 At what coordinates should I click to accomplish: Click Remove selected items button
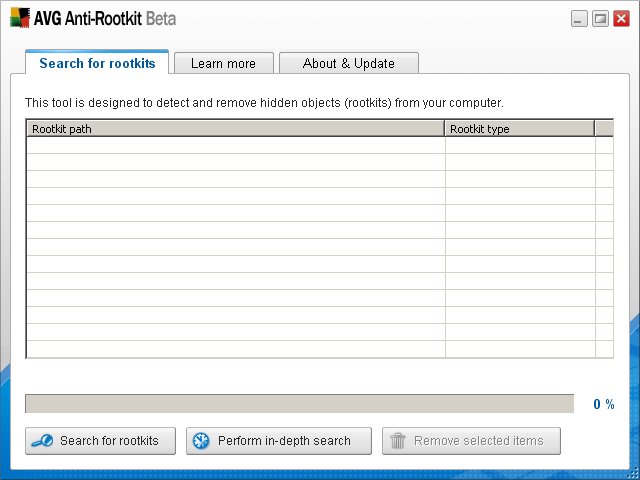(471, 441)
